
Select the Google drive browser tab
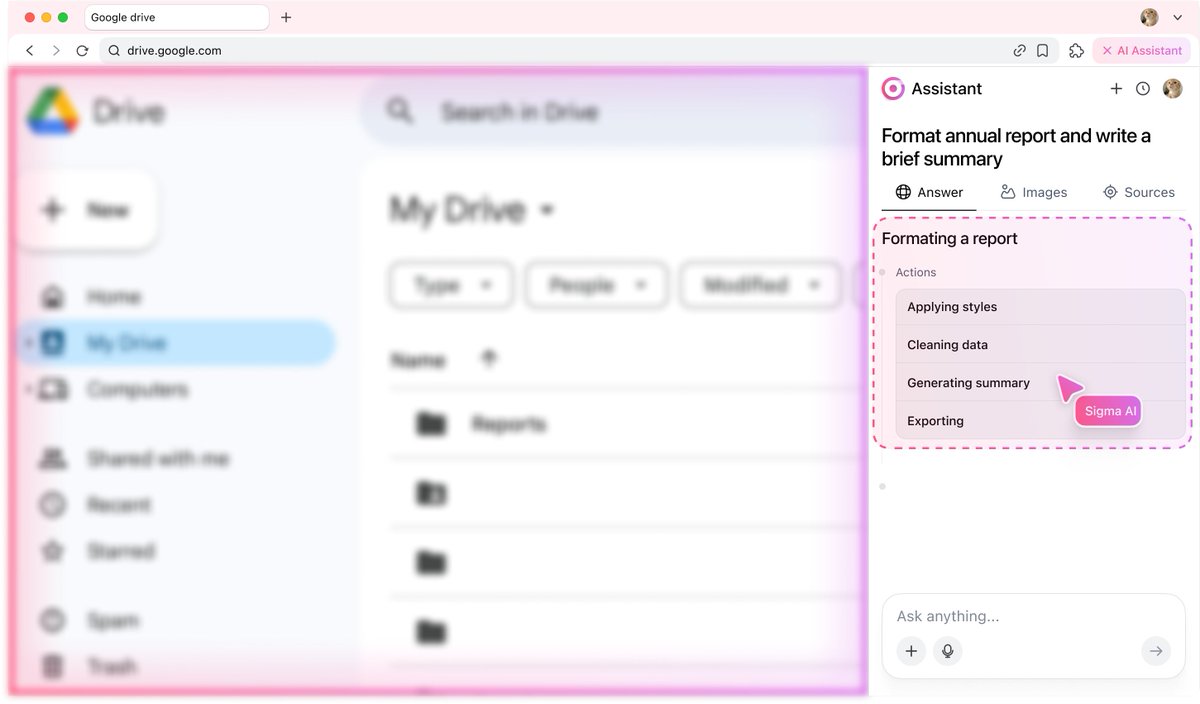coord(176,17)
